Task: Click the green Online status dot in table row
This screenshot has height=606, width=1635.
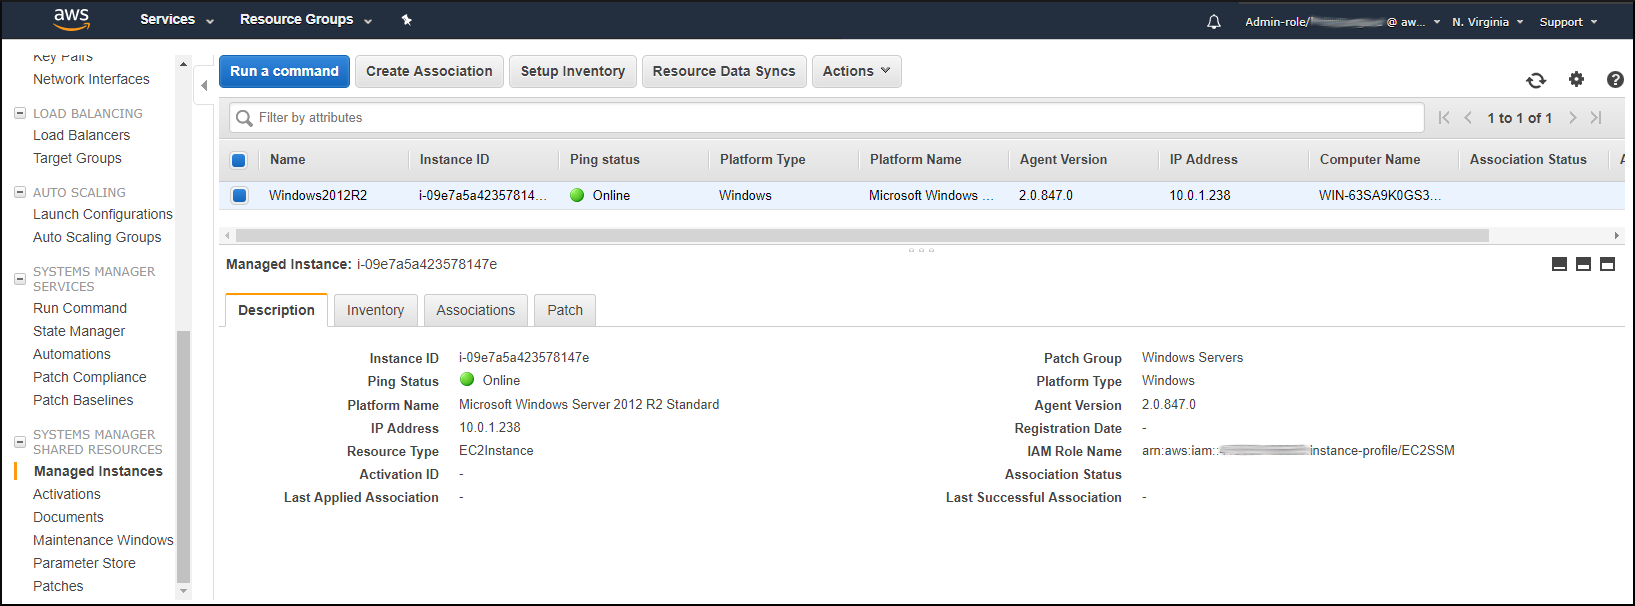Action: coord(577,195)
